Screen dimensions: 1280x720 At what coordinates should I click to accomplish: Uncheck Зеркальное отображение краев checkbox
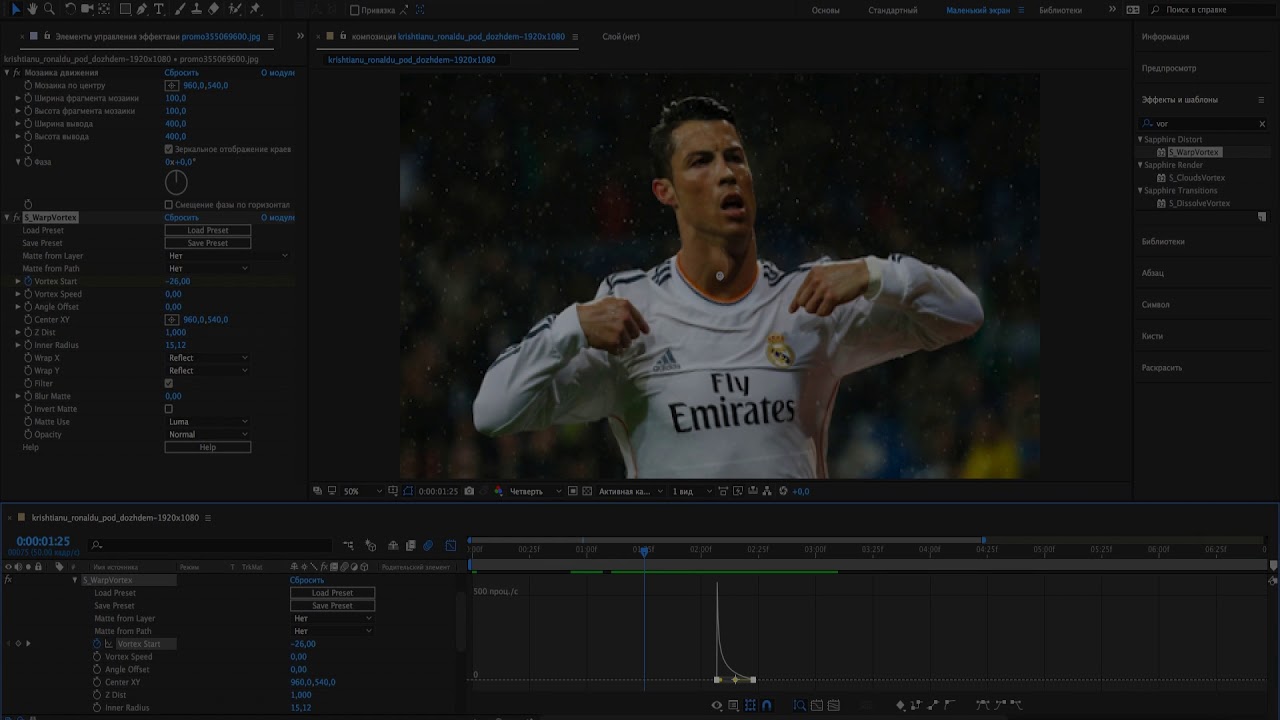[x=169, y=149]
